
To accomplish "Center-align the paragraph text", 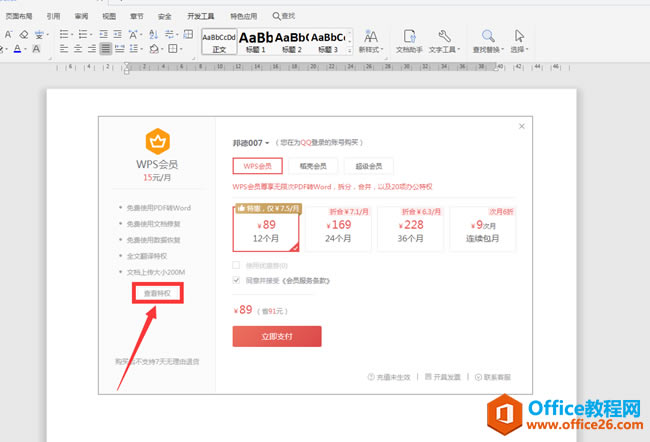I will tap(78, 49).
